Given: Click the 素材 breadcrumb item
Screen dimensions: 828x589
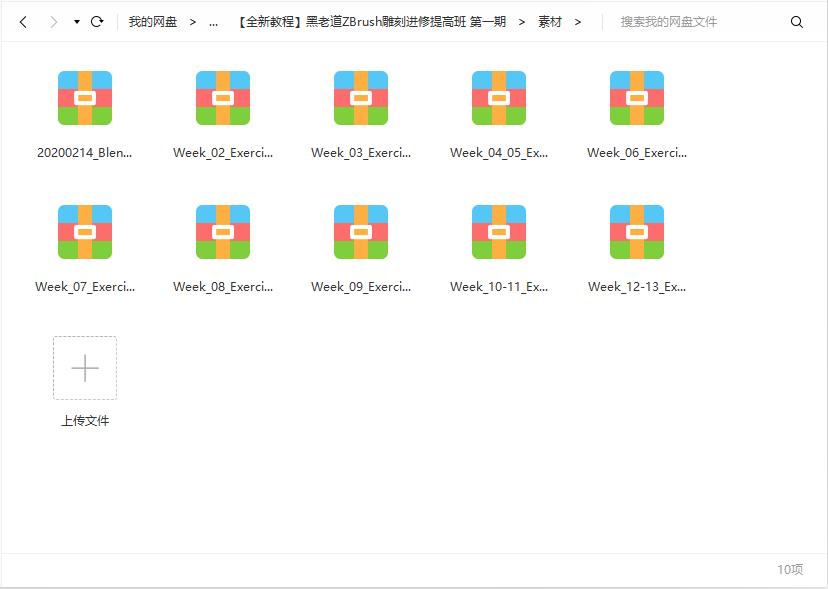Looking at the screenshot, I should (x=549, y=22).
